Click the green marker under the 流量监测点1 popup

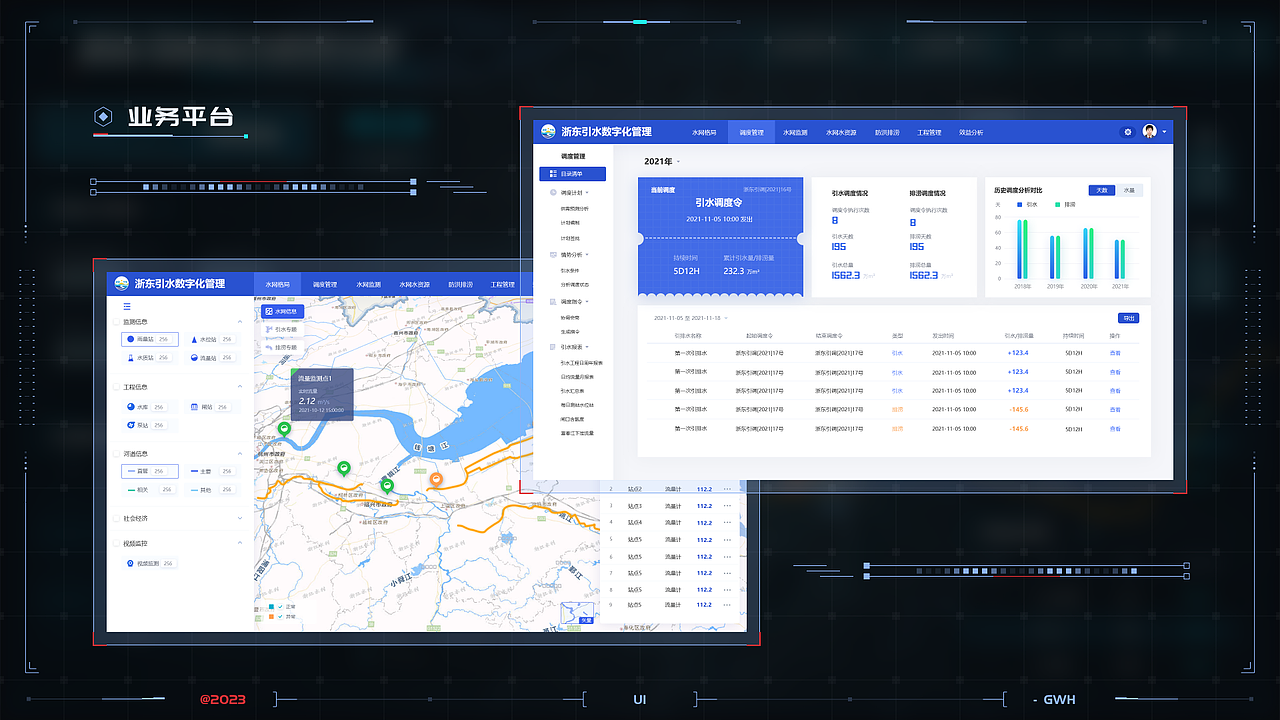click(x=284, y=429)
